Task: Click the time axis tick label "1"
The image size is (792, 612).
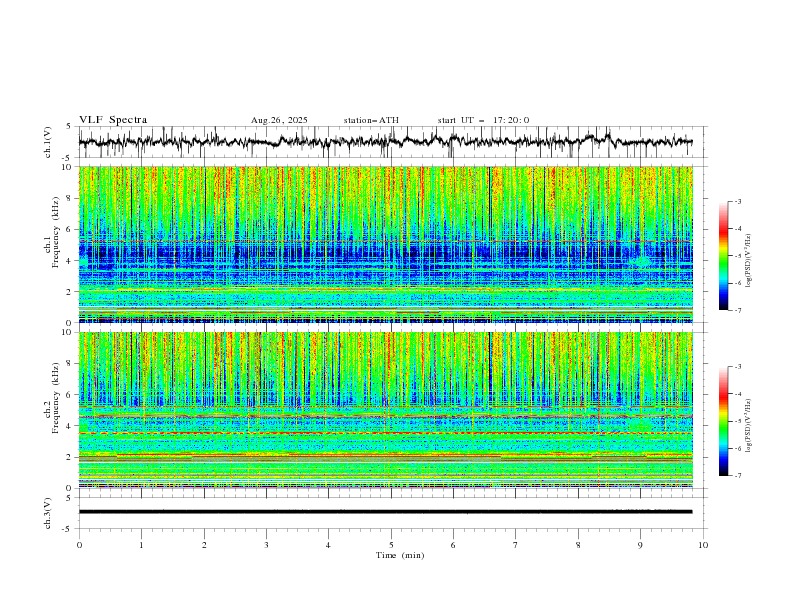Action: (141, 545)
